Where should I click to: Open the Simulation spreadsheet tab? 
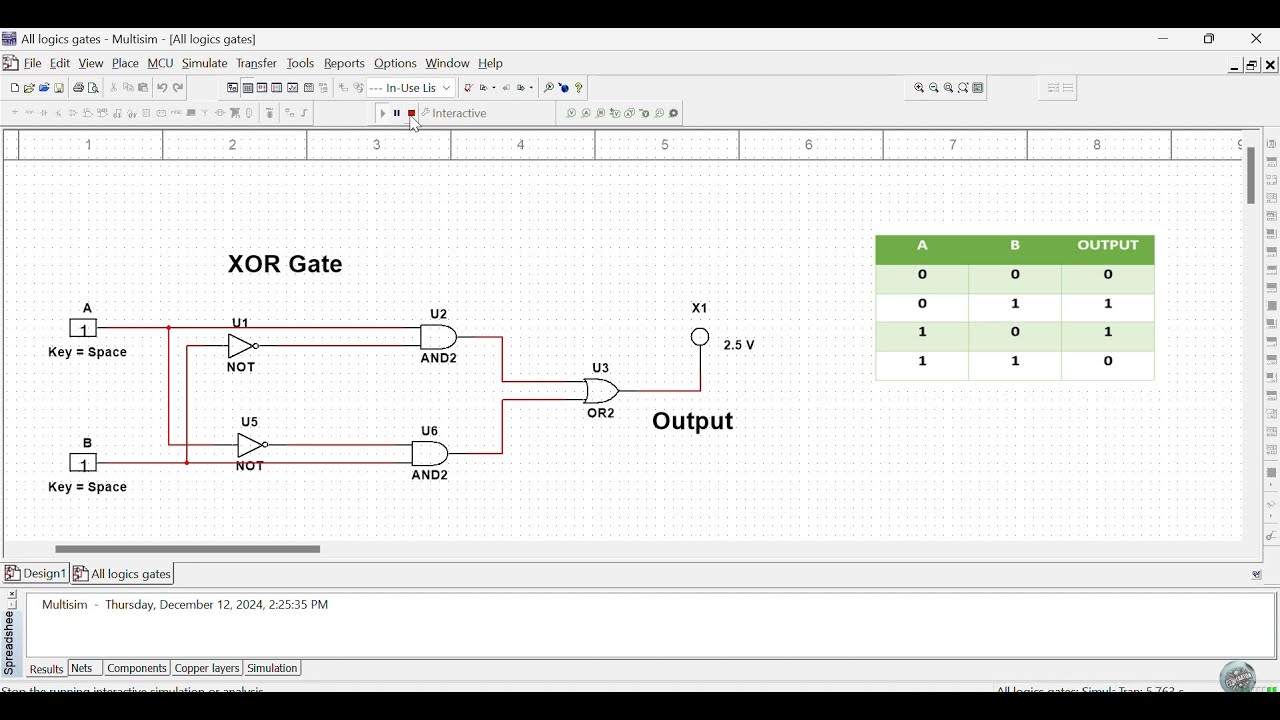tap(273, 668)
